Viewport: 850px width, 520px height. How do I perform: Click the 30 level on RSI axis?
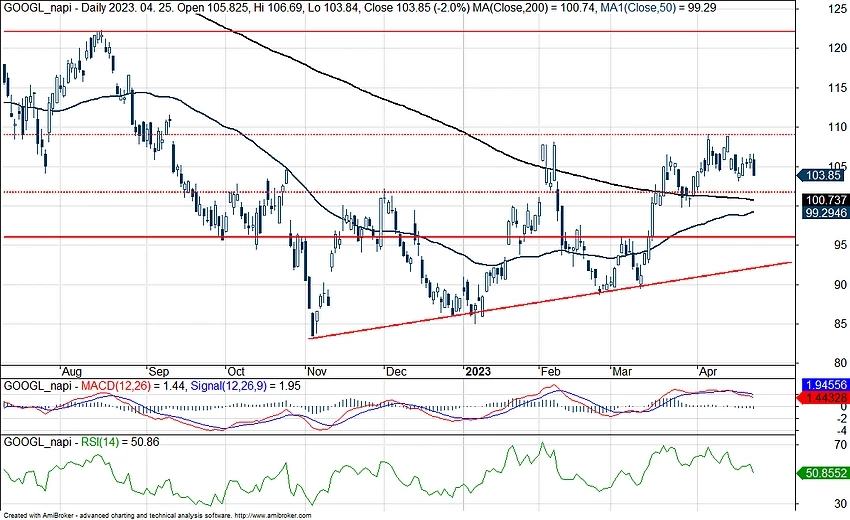(840, 504)
